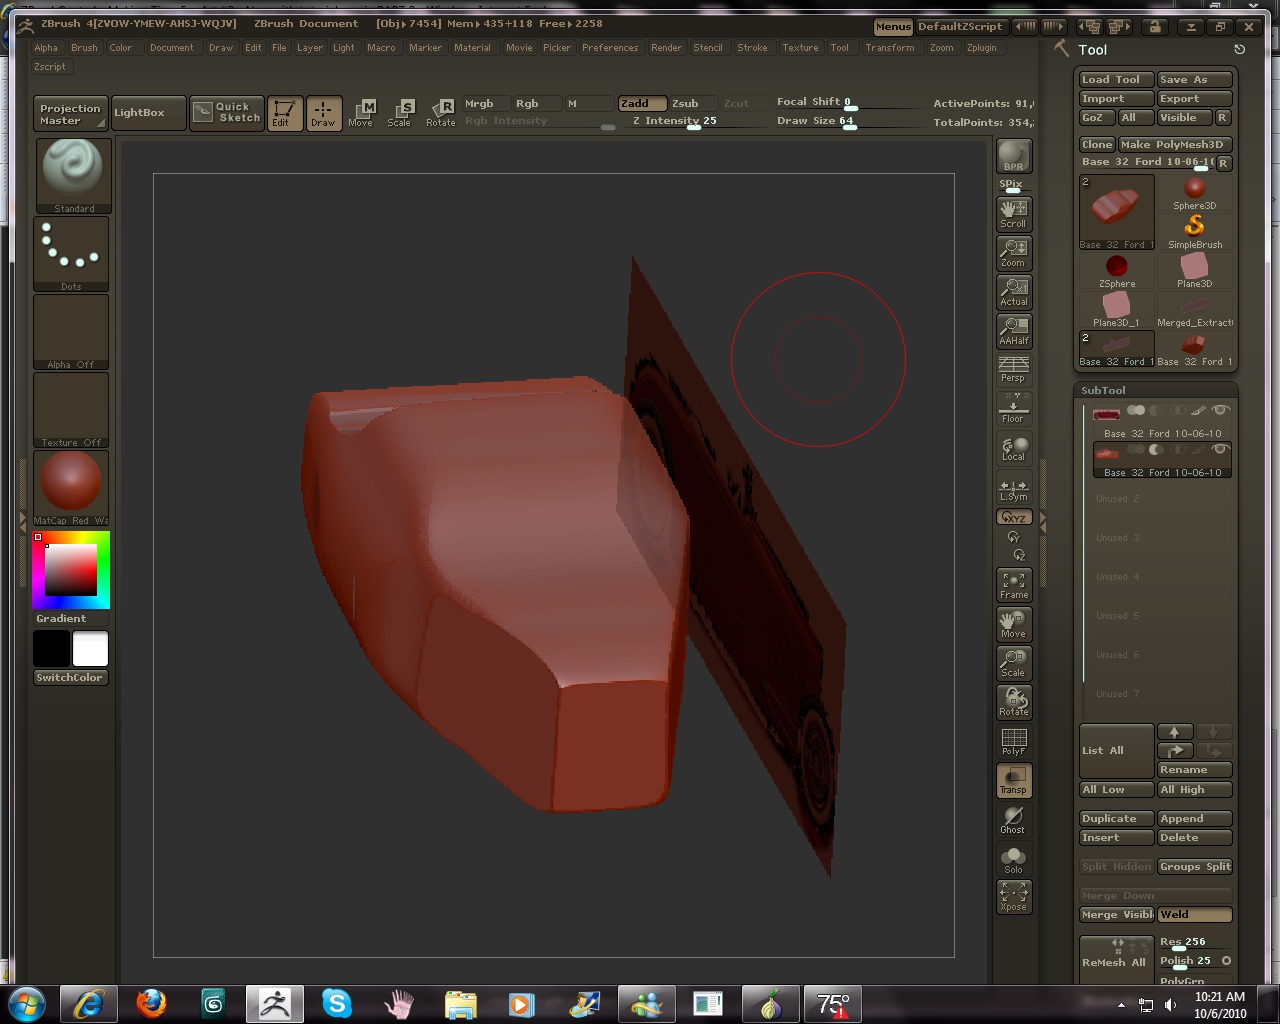Screen dimensions: 1280x1024
Task: Toggle visibility eye of second subtool
Action: click(x=1220, y=449)
